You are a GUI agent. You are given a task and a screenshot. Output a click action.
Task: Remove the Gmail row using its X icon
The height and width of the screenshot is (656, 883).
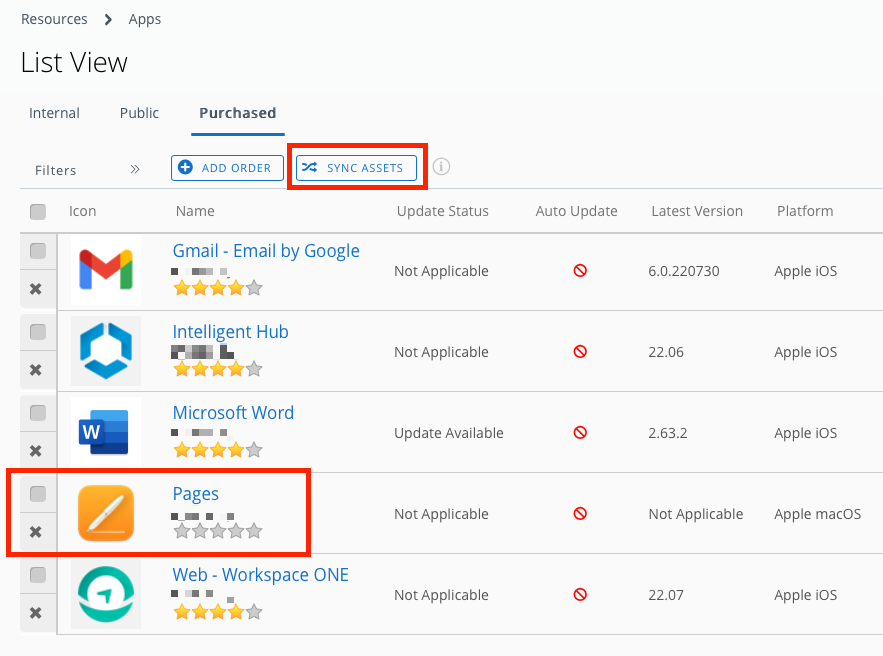point(37,289)
